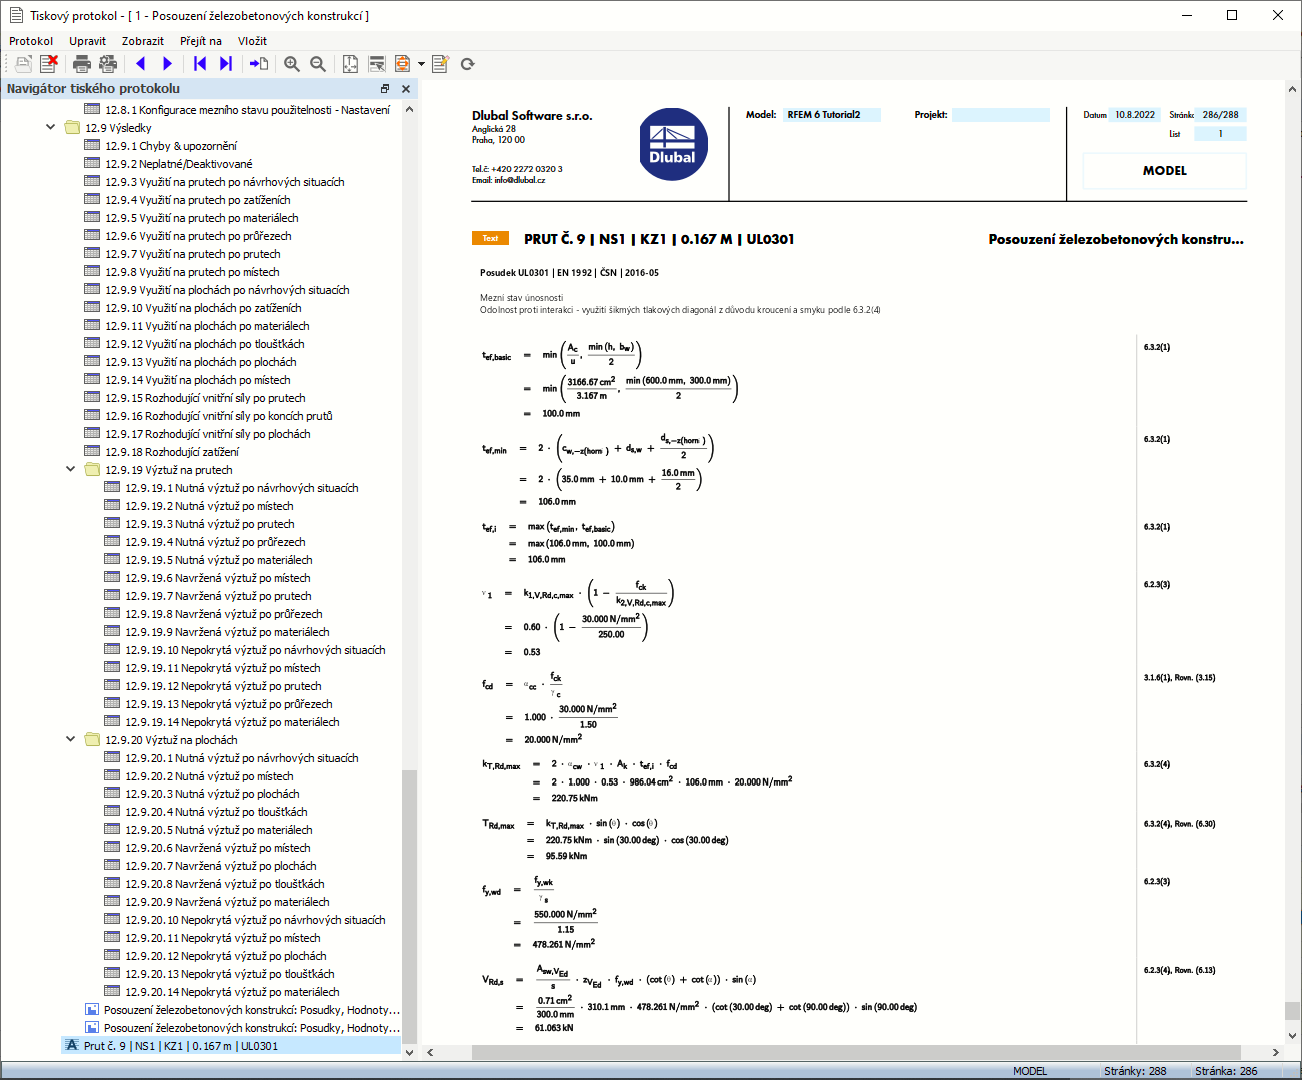The image size is (1302, 1080).
Task: Click folder icon of 12.9.20 Výztuž na plochách
Action: [92, 740]
